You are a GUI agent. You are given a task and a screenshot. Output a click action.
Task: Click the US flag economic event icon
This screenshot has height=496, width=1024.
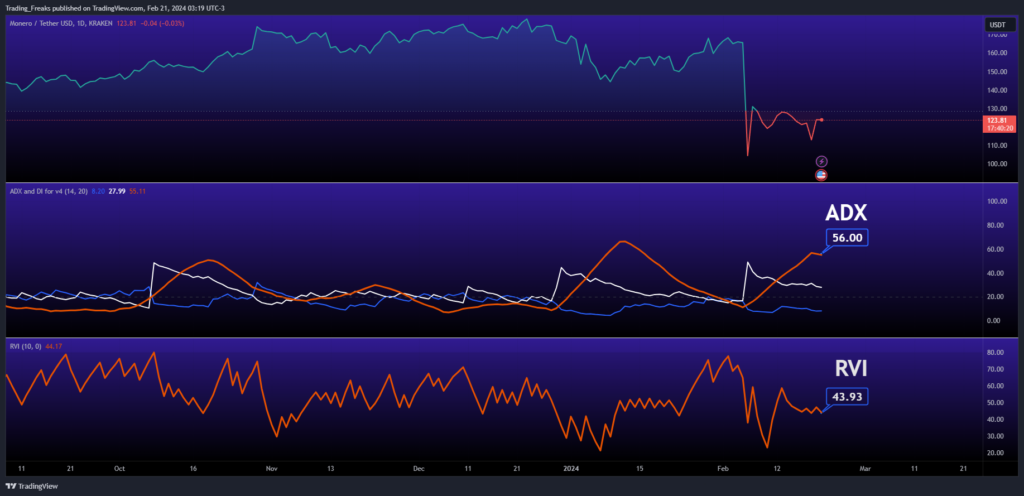822,175
